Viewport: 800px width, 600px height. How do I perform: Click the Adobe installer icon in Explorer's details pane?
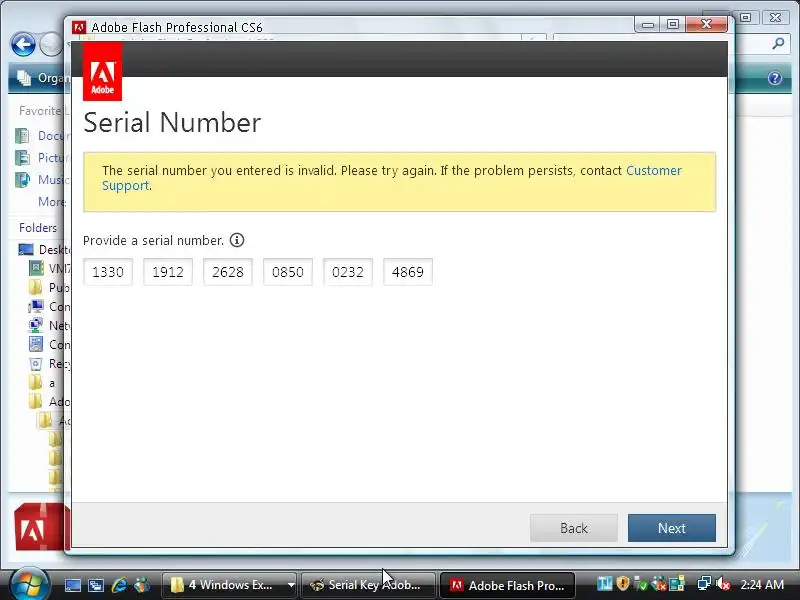(x=40, y=529)
